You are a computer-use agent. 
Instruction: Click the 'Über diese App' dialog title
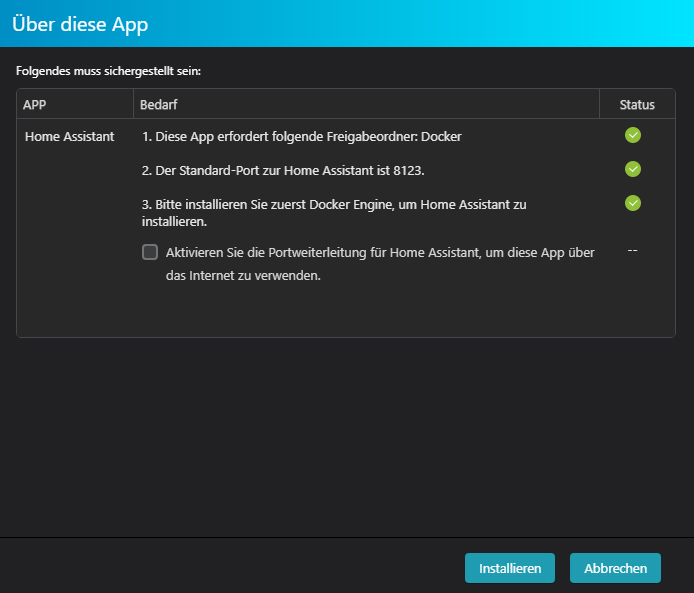pos(80,24)
